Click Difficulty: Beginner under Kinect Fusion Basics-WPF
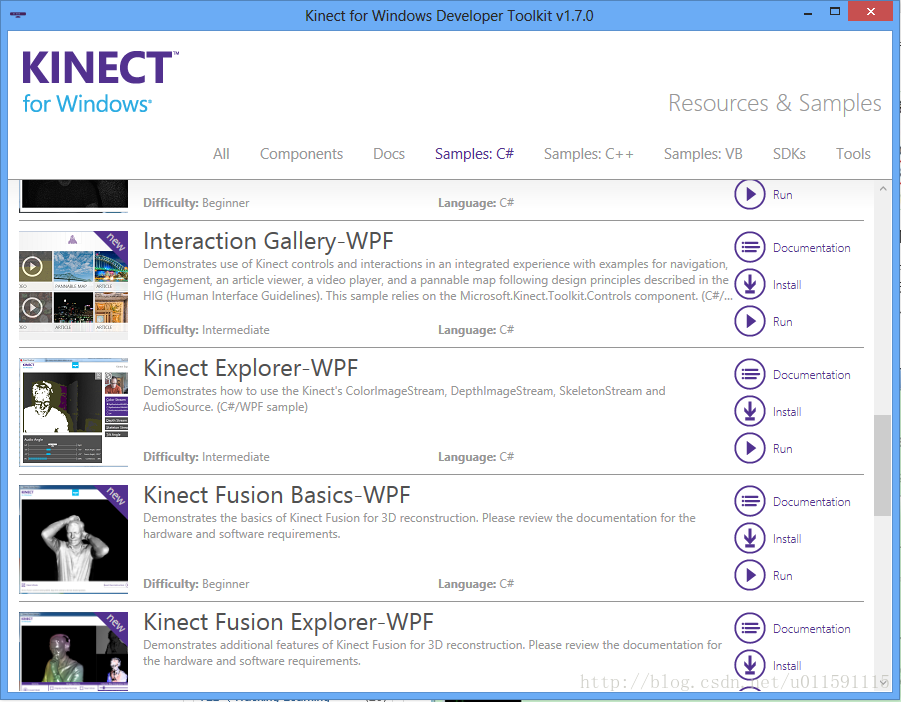The width and height of the screenshot is (901, 702). click(x=196, y=584)
